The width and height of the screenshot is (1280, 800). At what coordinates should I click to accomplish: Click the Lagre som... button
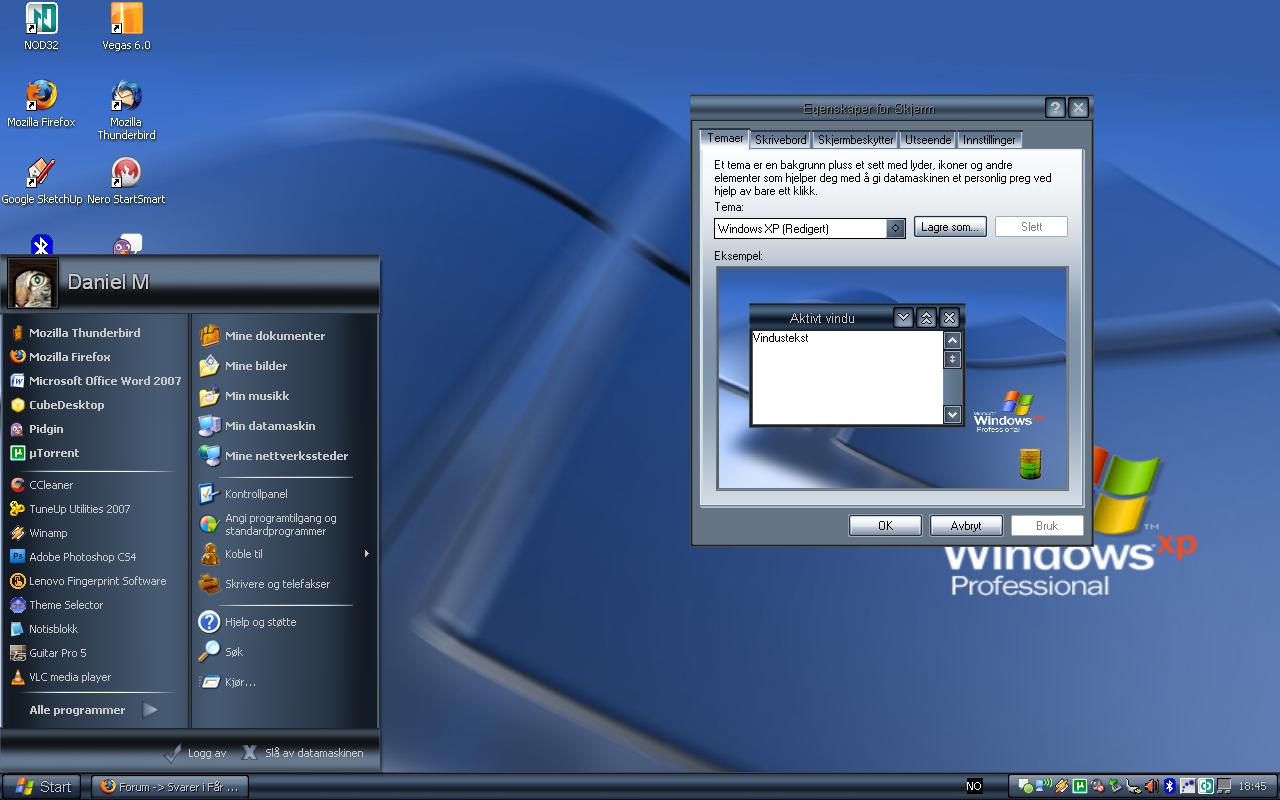point(950,227)
